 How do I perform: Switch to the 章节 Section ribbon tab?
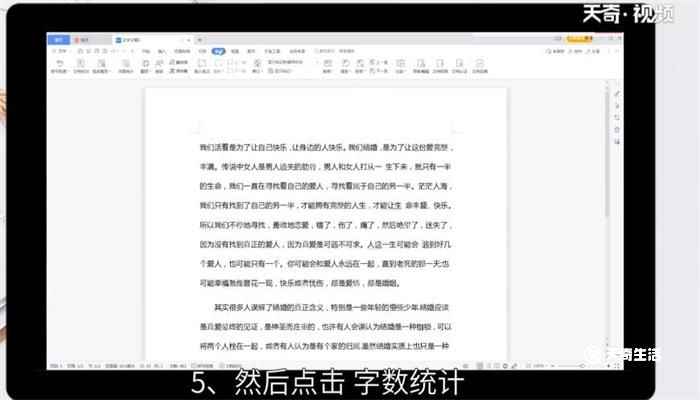coord(251,51)
